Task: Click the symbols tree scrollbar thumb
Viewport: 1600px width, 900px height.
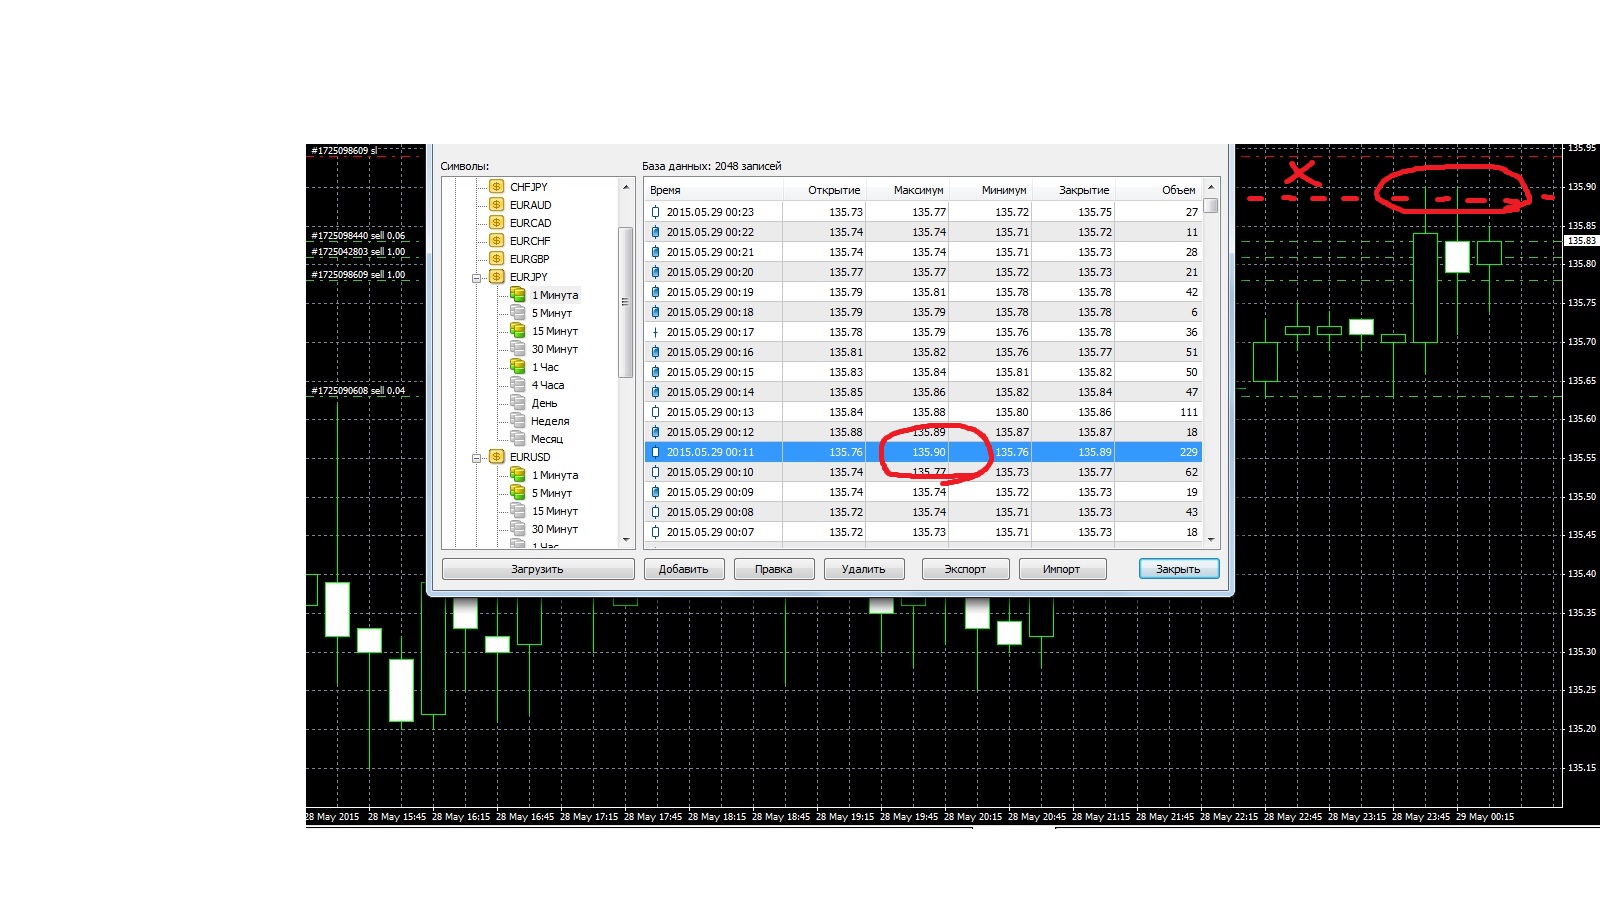Action: (x=626, y=302)
